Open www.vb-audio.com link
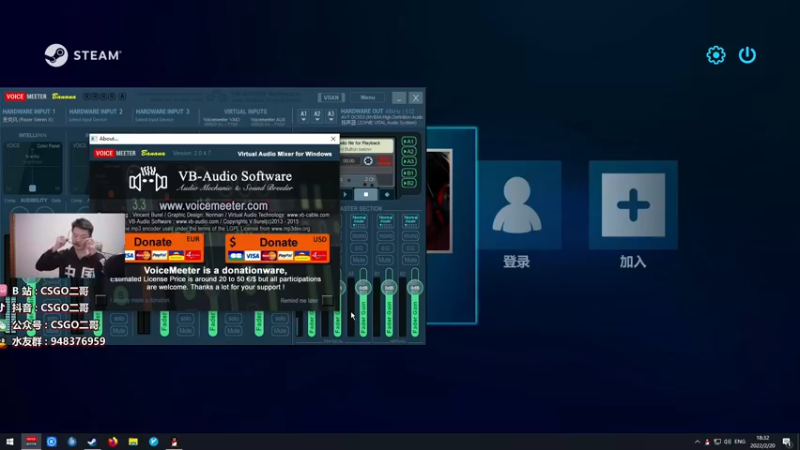The height and width of the screenshot is (450, 800). coord(197,221)
